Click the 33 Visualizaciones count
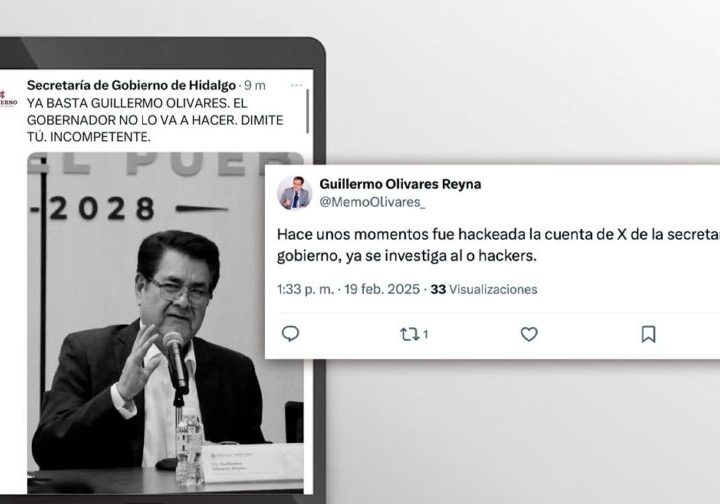This screenshot has height=504, width=720. 484,289
